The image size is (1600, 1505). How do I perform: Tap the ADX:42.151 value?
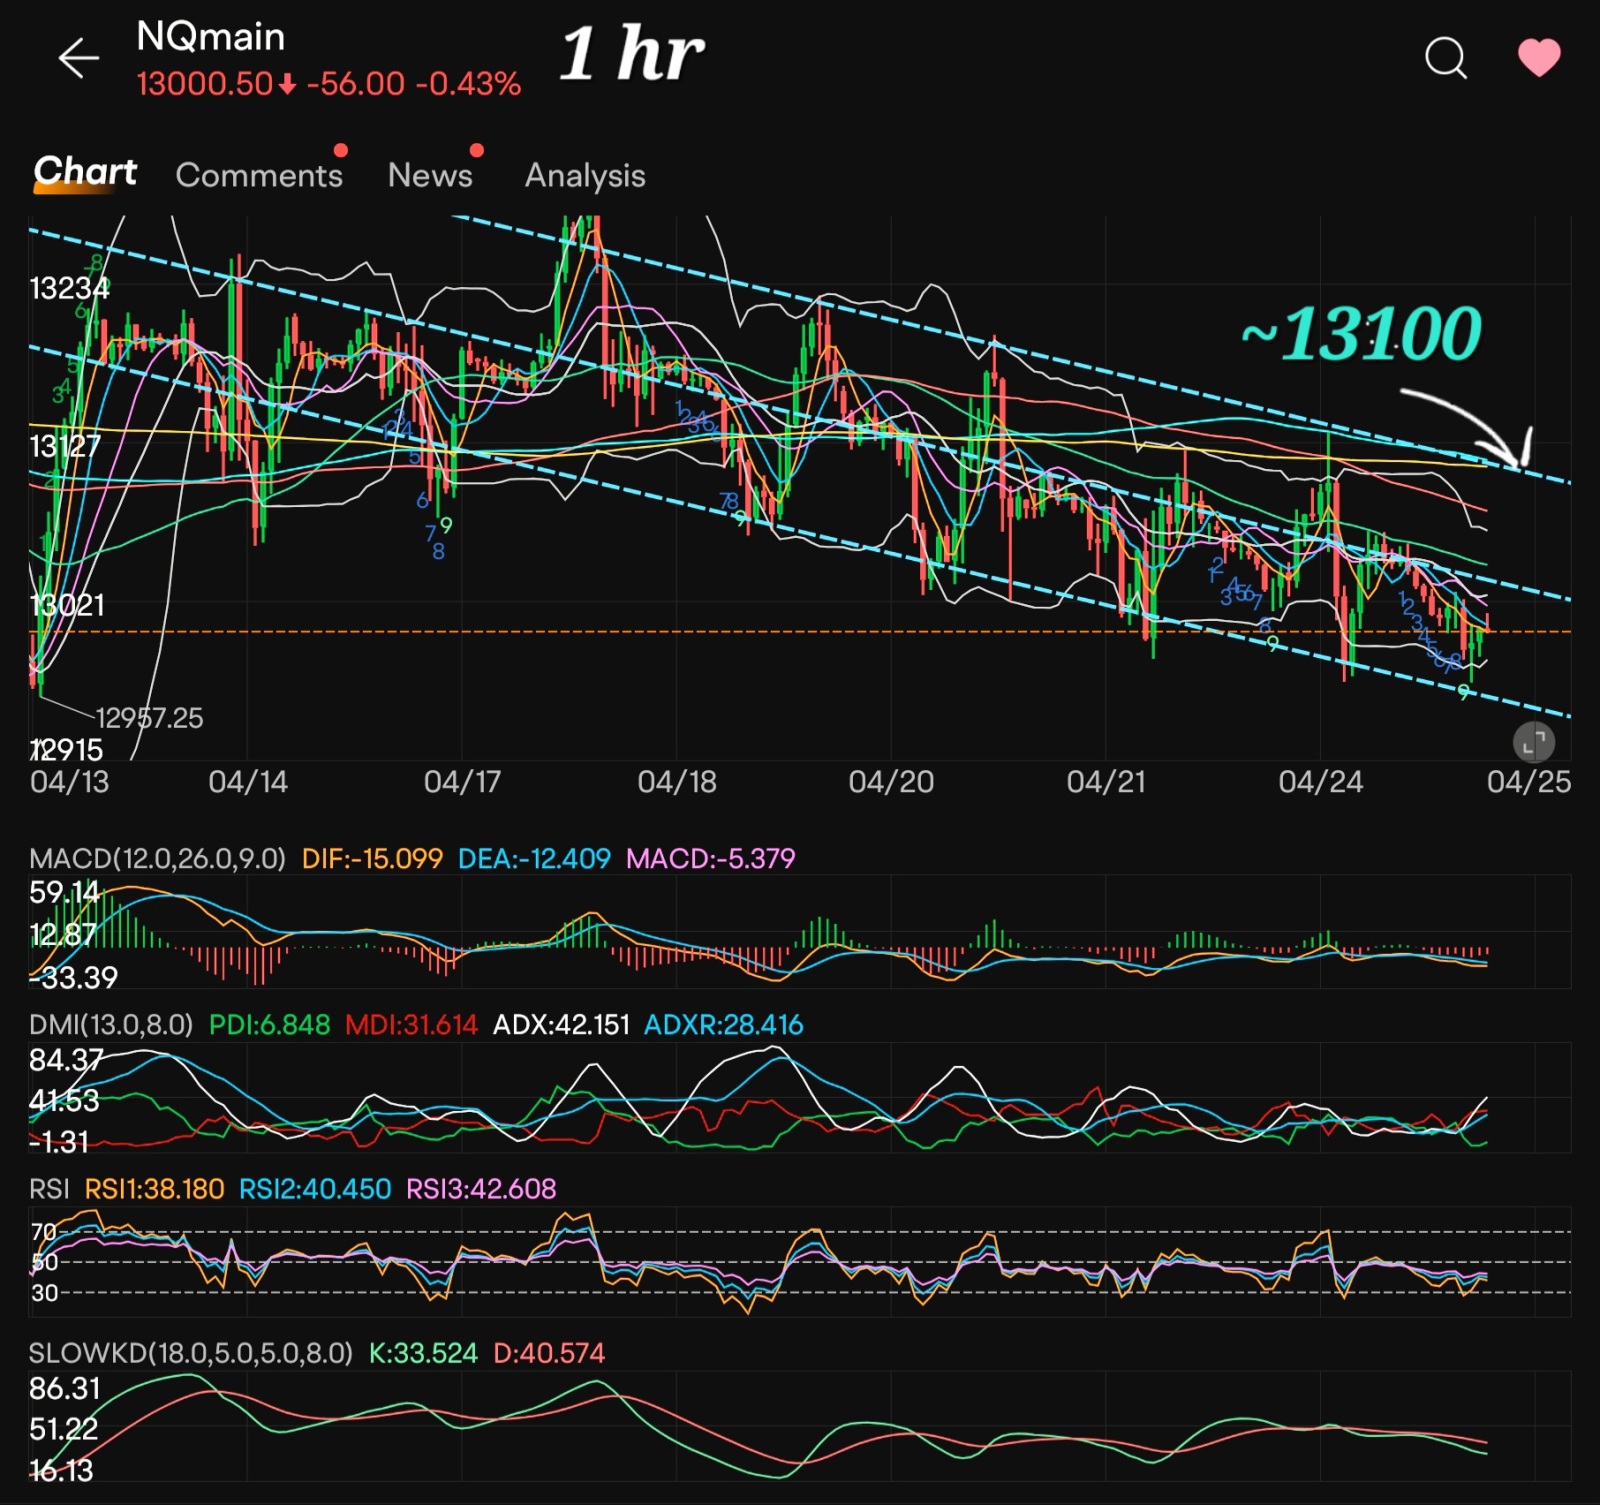tap(561, 1025)
